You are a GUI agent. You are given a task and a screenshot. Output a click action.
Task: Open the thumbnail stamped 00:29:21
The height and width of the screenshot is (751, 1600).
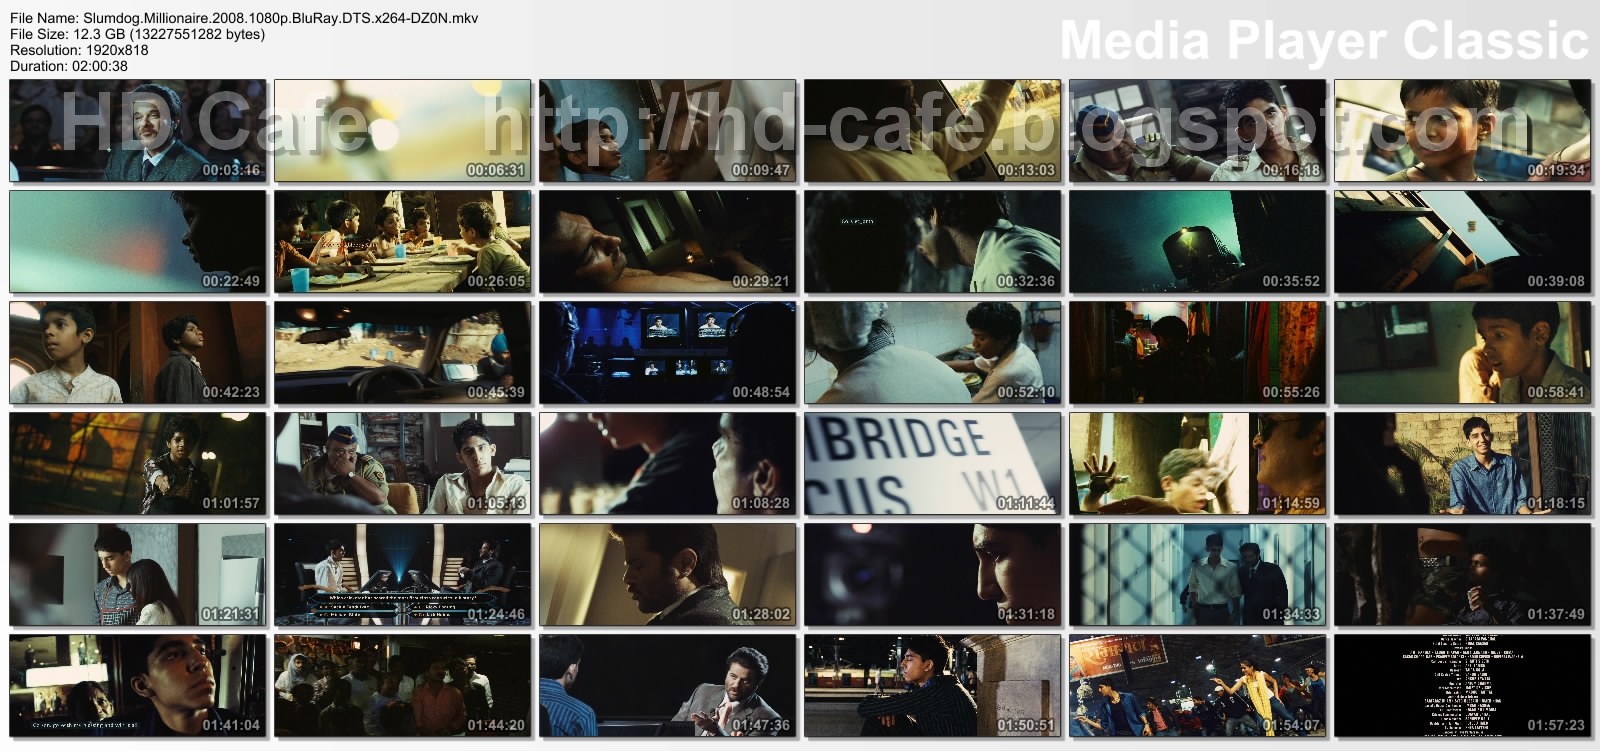point(668,242)
